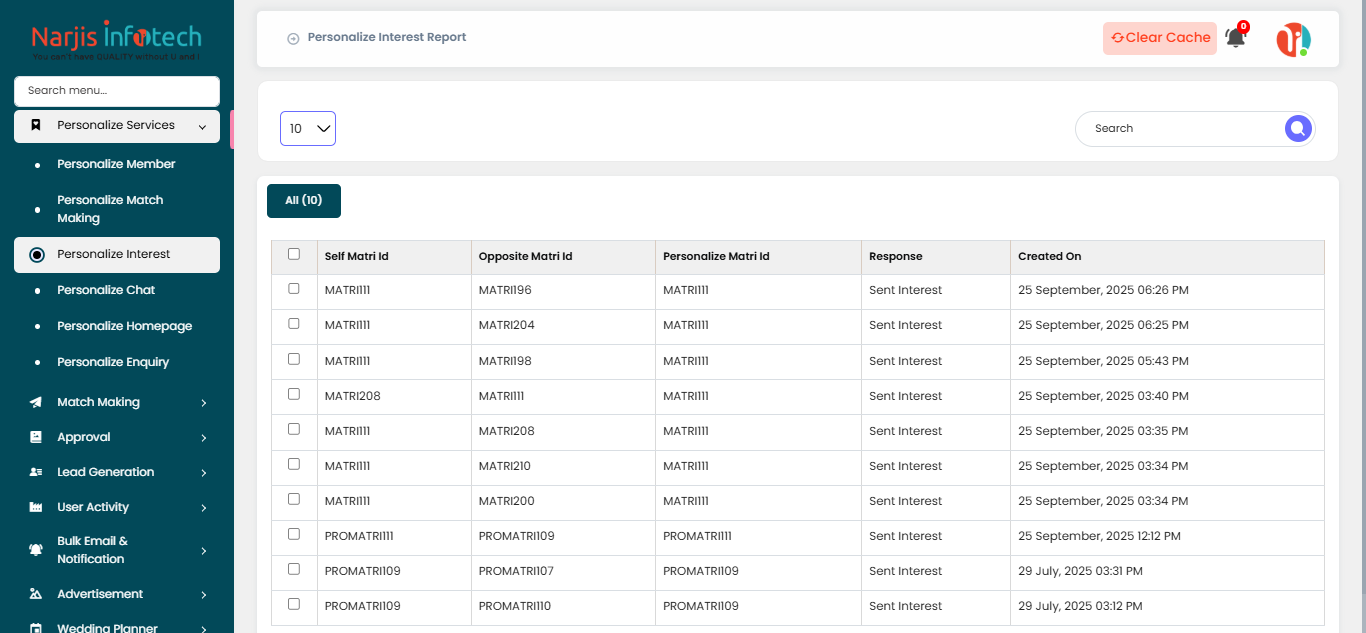Open Personalize Homepage menu item
The image size is (1366, 633).
point(124,326)
